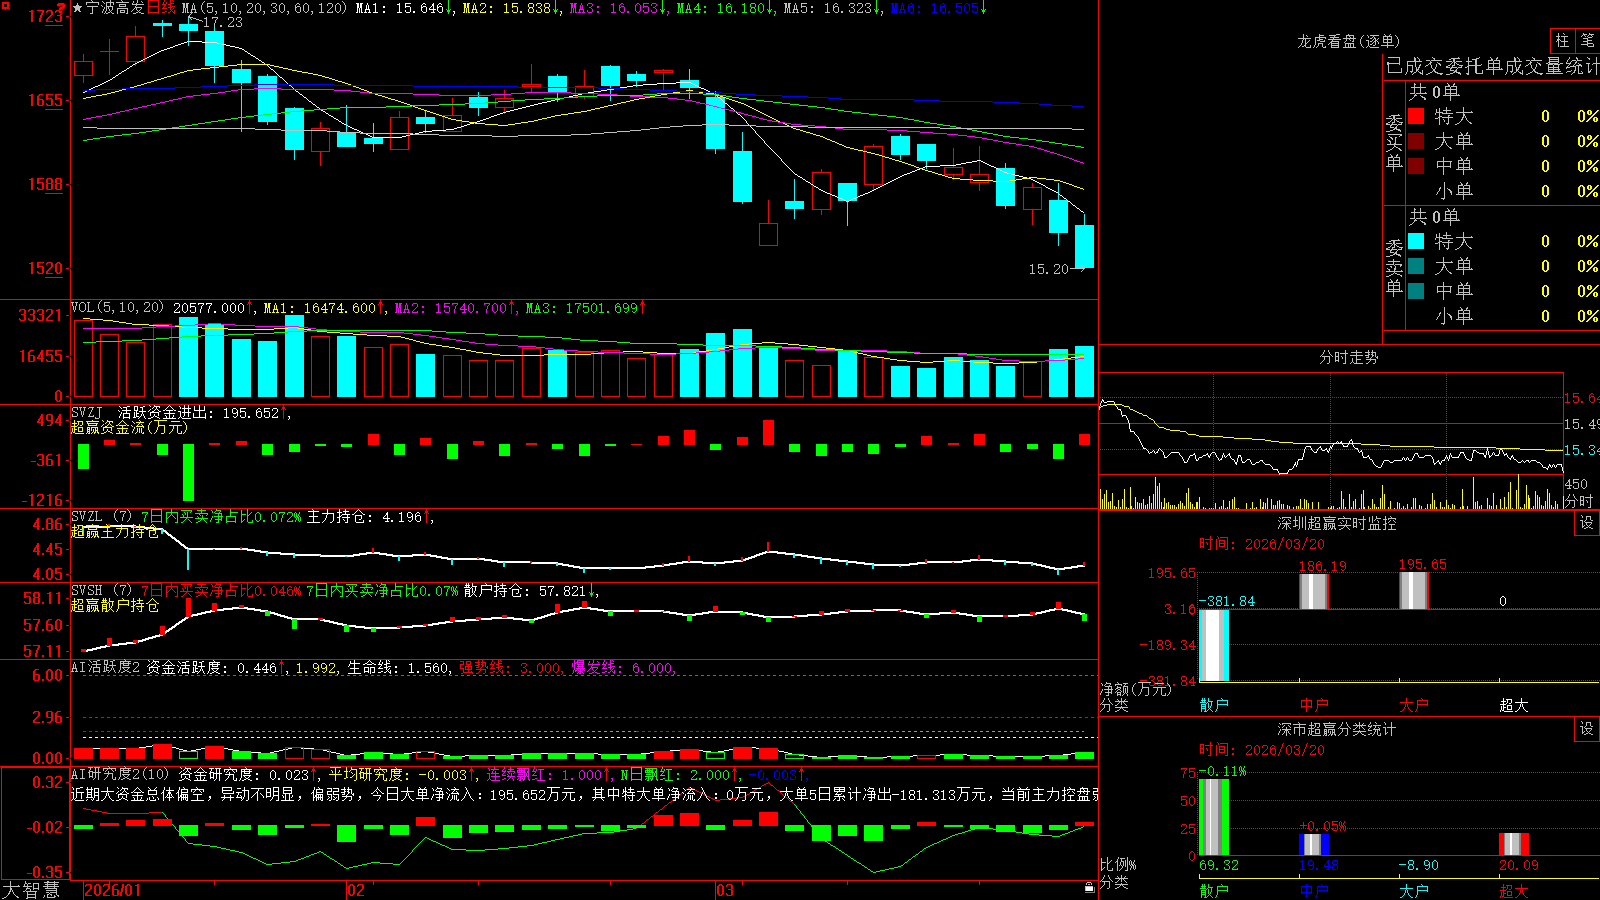Select the teal 大单 sell-order swatch
The width and height of the screenshot is (1600, 900).
1416,266
